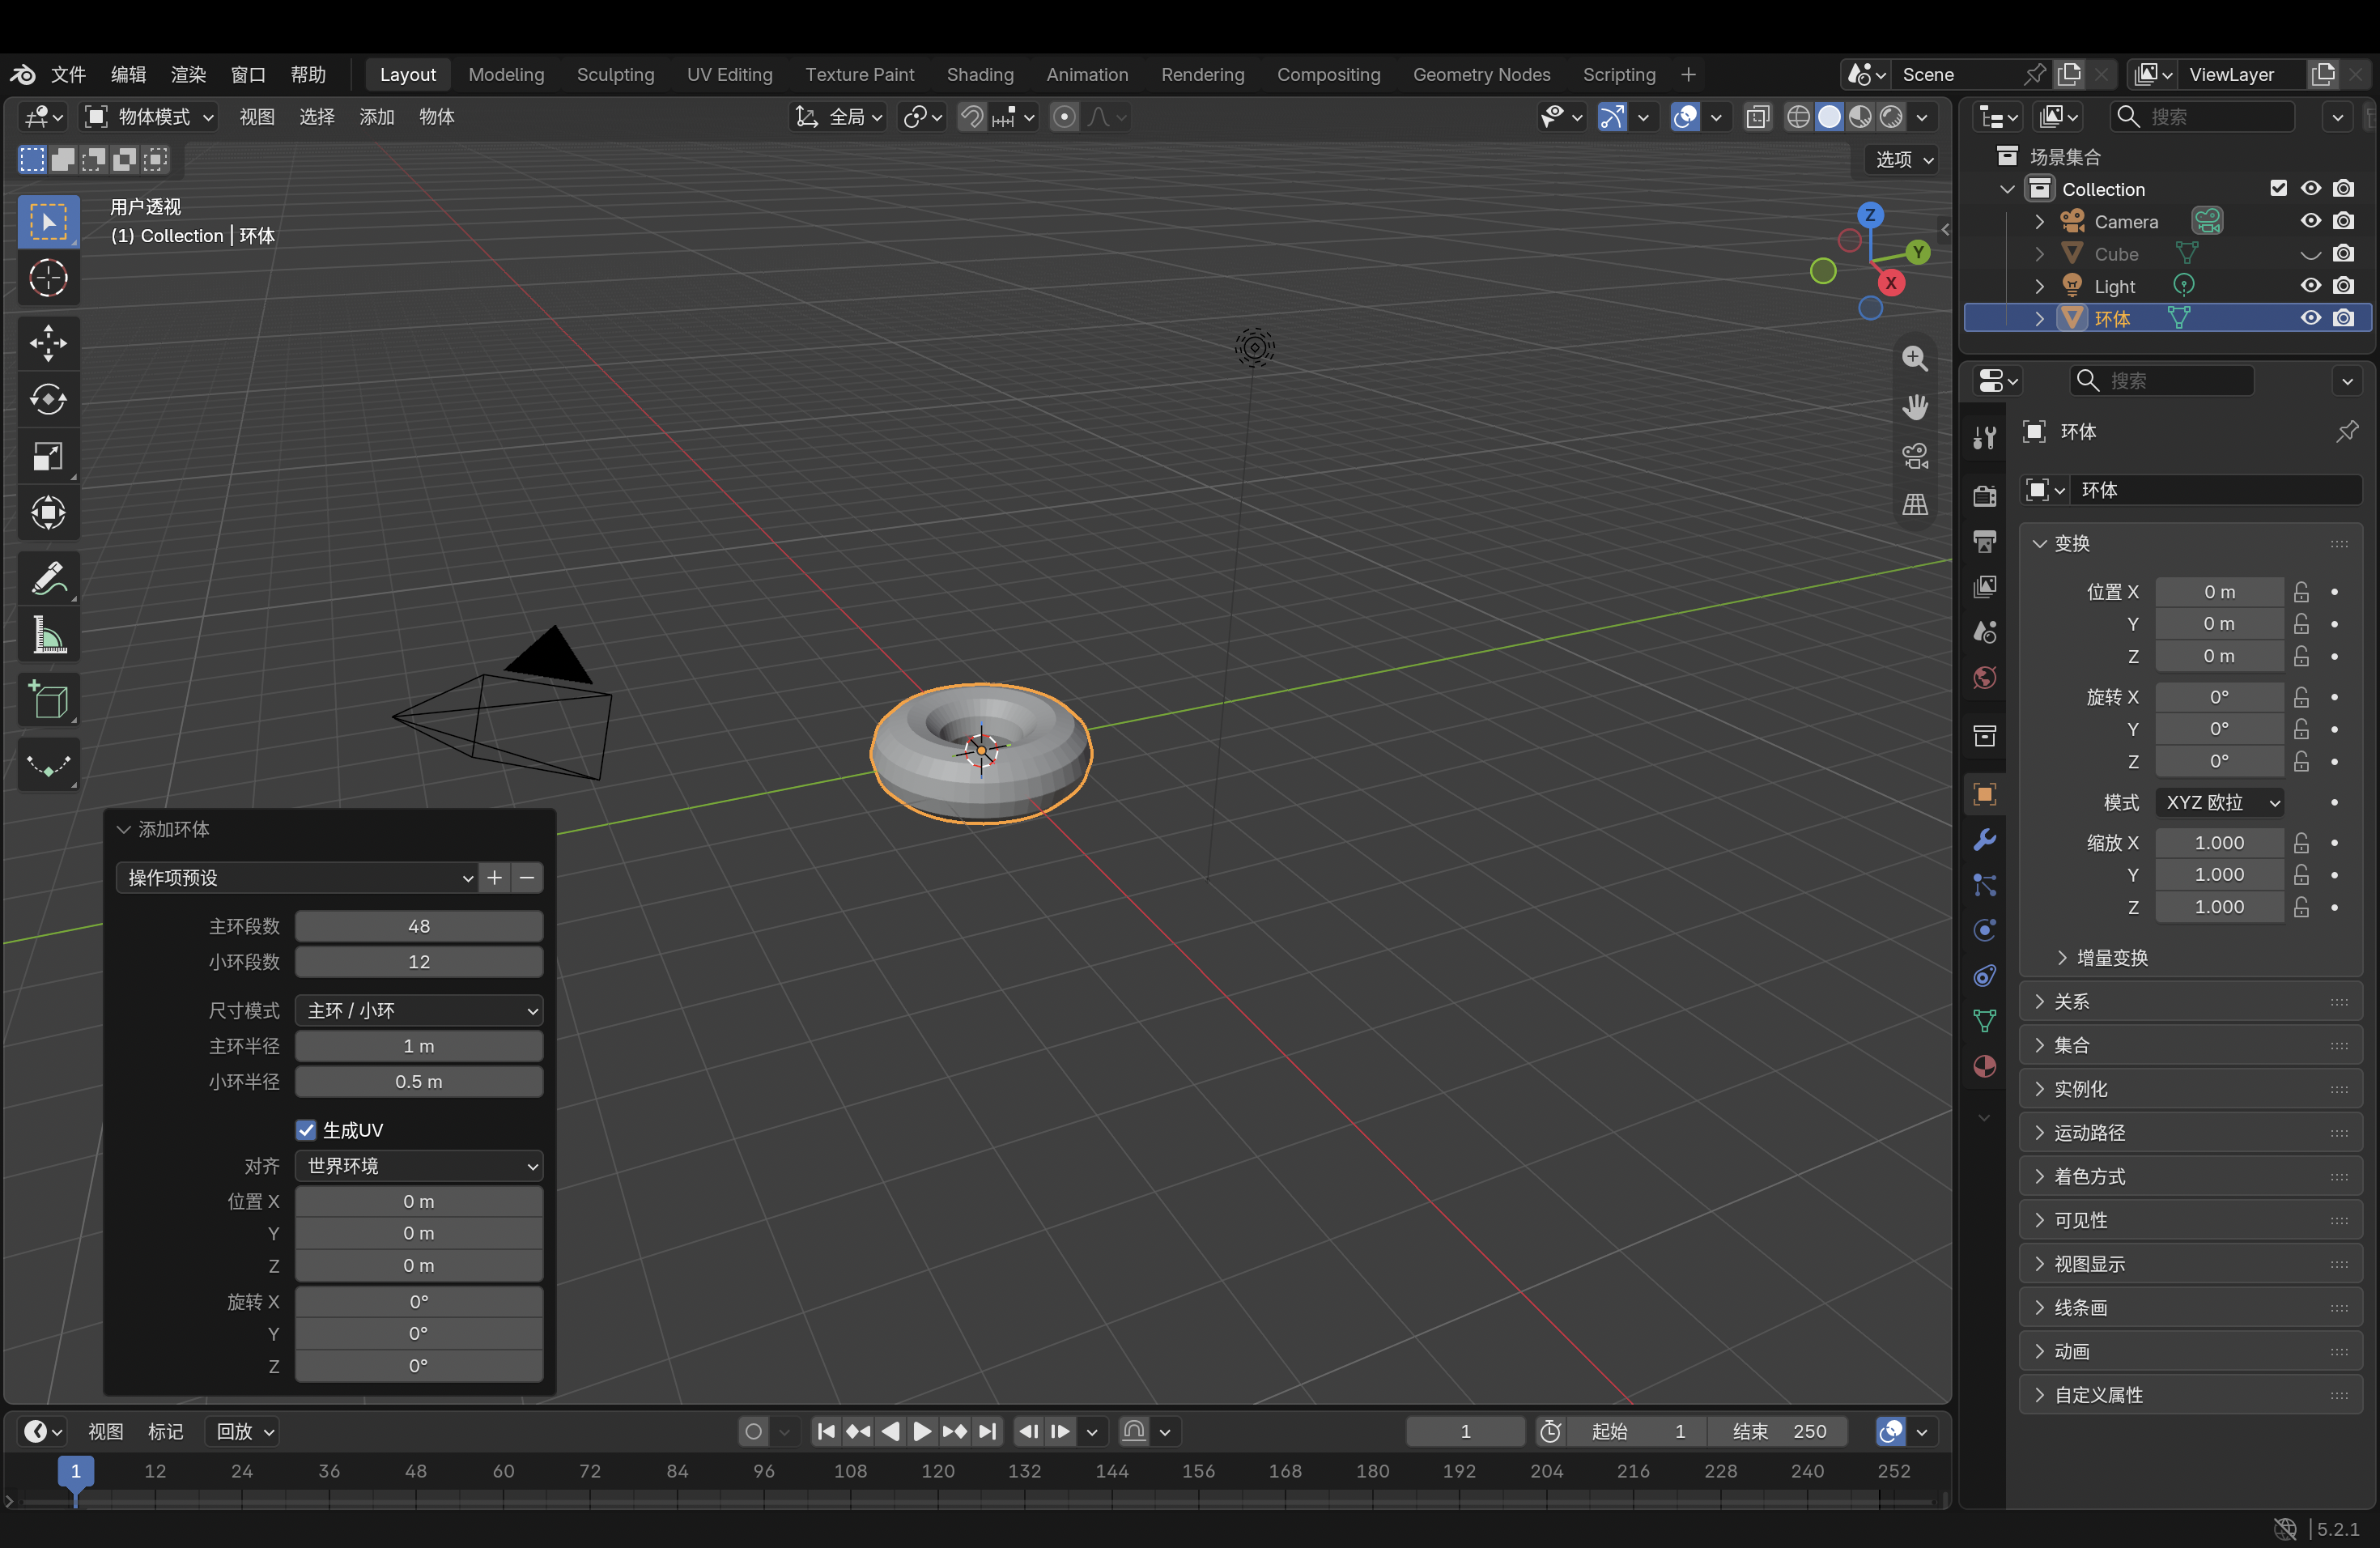Viewport: 2380px width, 1548px height.
Task: Open the 尺寸模式 dropdown
Action: [x=419, y=1011]
